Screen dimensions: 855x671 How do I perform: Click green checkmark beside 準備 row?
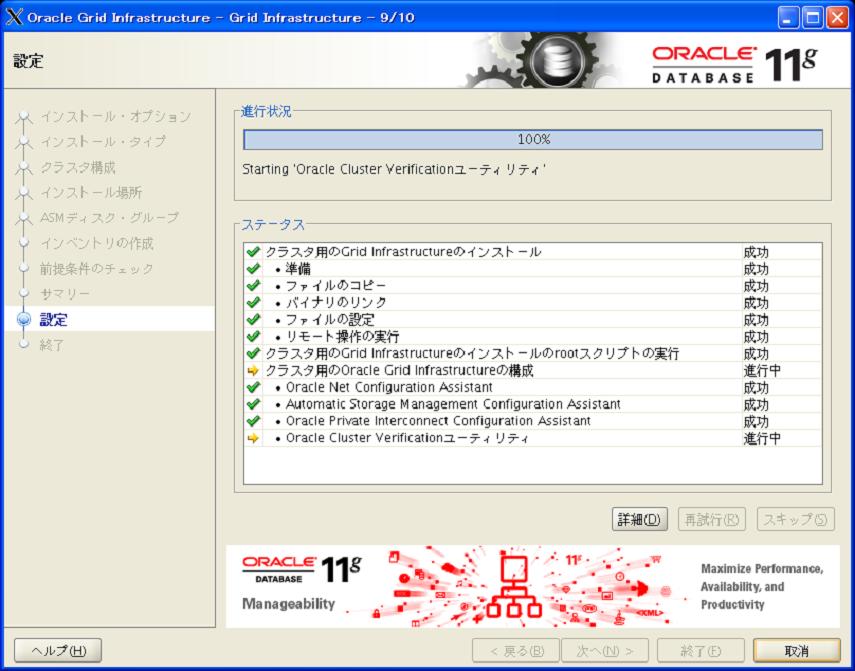253,269
